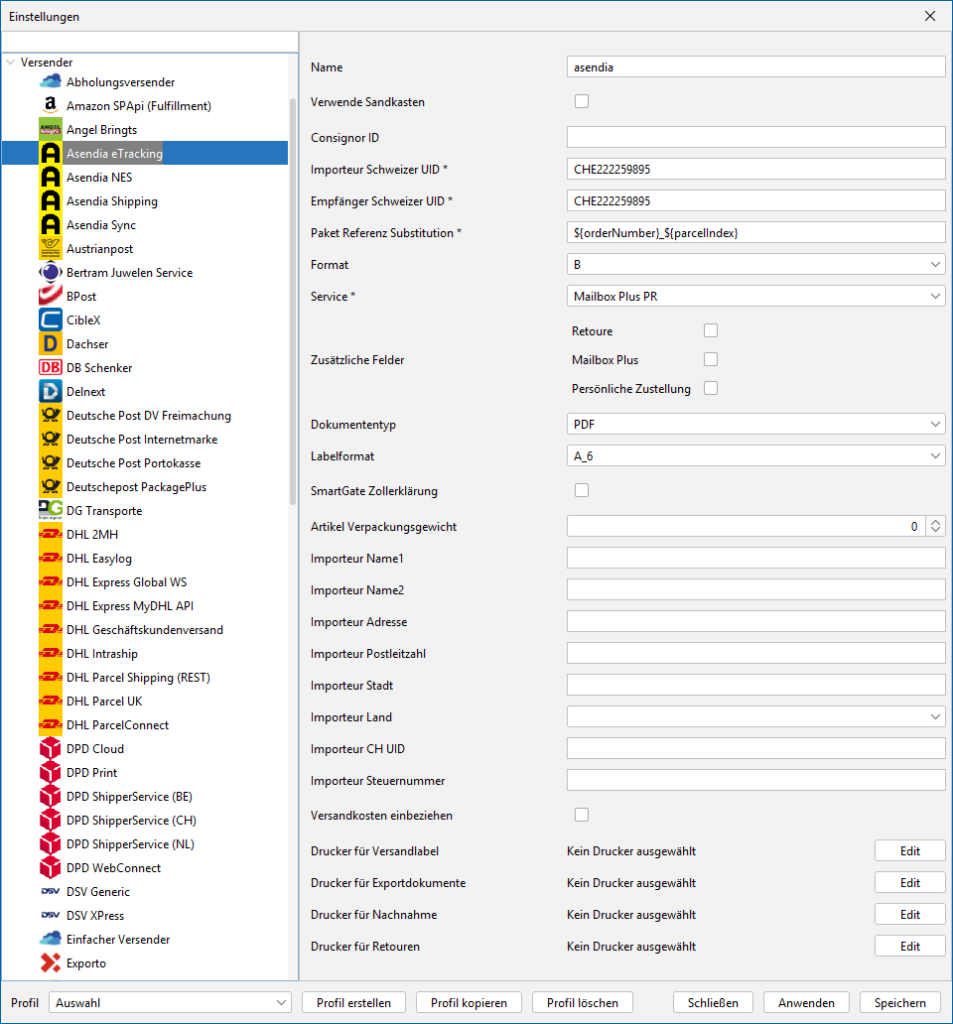Screen dimensions: 953x1024
Task: Select the CibleX logo icon
Action: (50, 320)
